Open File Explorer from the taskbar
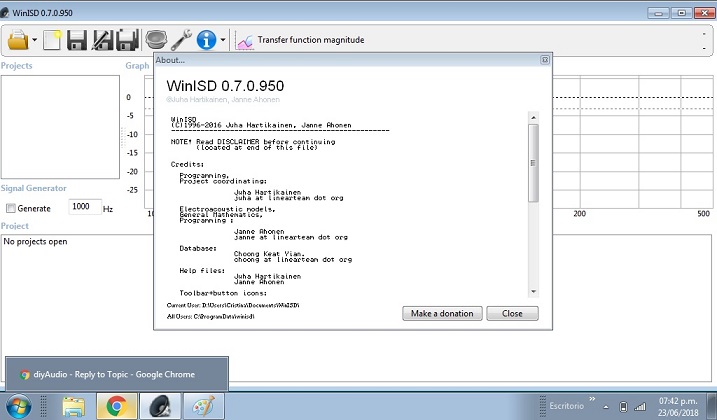Screen dimensions: 717x420 (74, 406)
